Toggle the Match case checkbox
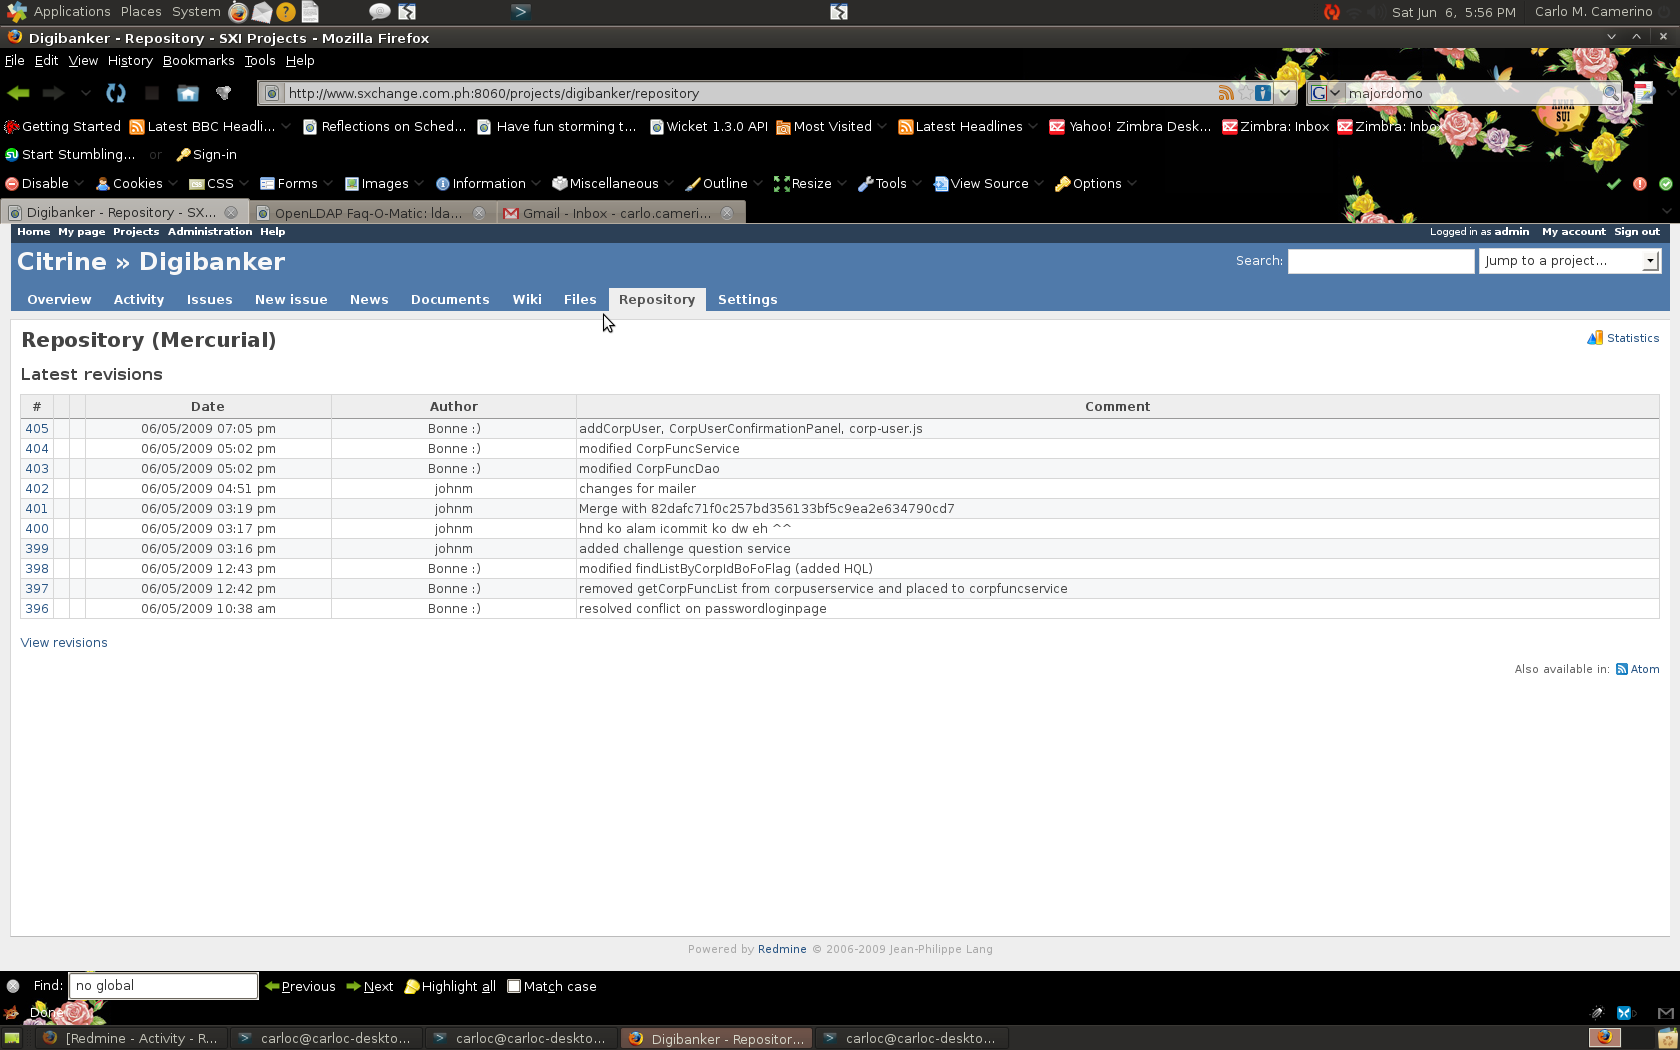The height and width of the screenshot is (1050, 1680). click(x=514, y=986)
